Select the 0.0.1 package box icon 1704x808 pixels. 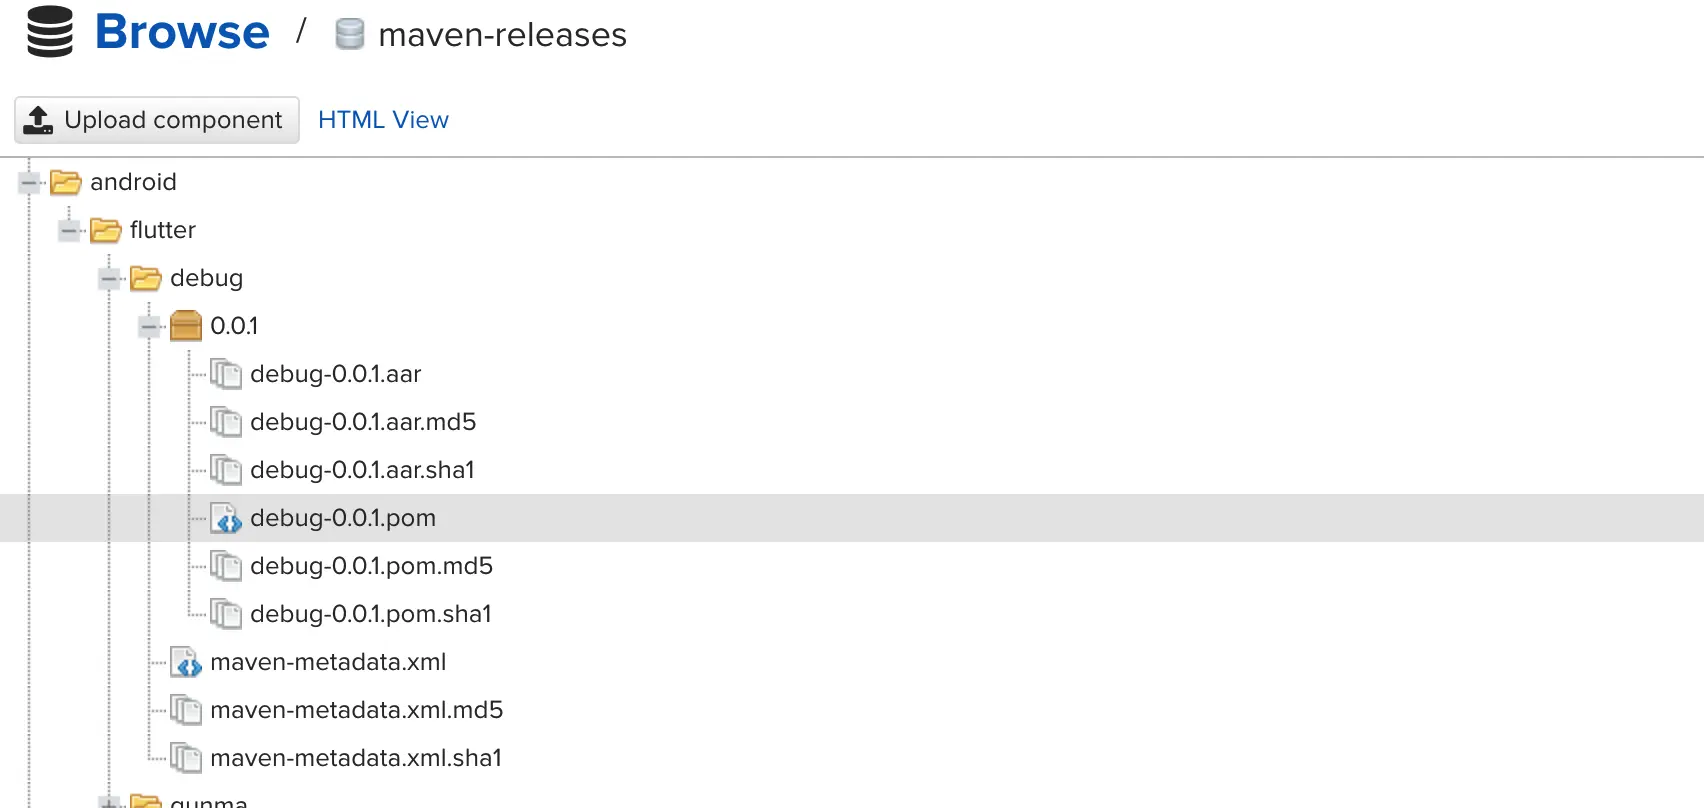(x=186, y=326)
